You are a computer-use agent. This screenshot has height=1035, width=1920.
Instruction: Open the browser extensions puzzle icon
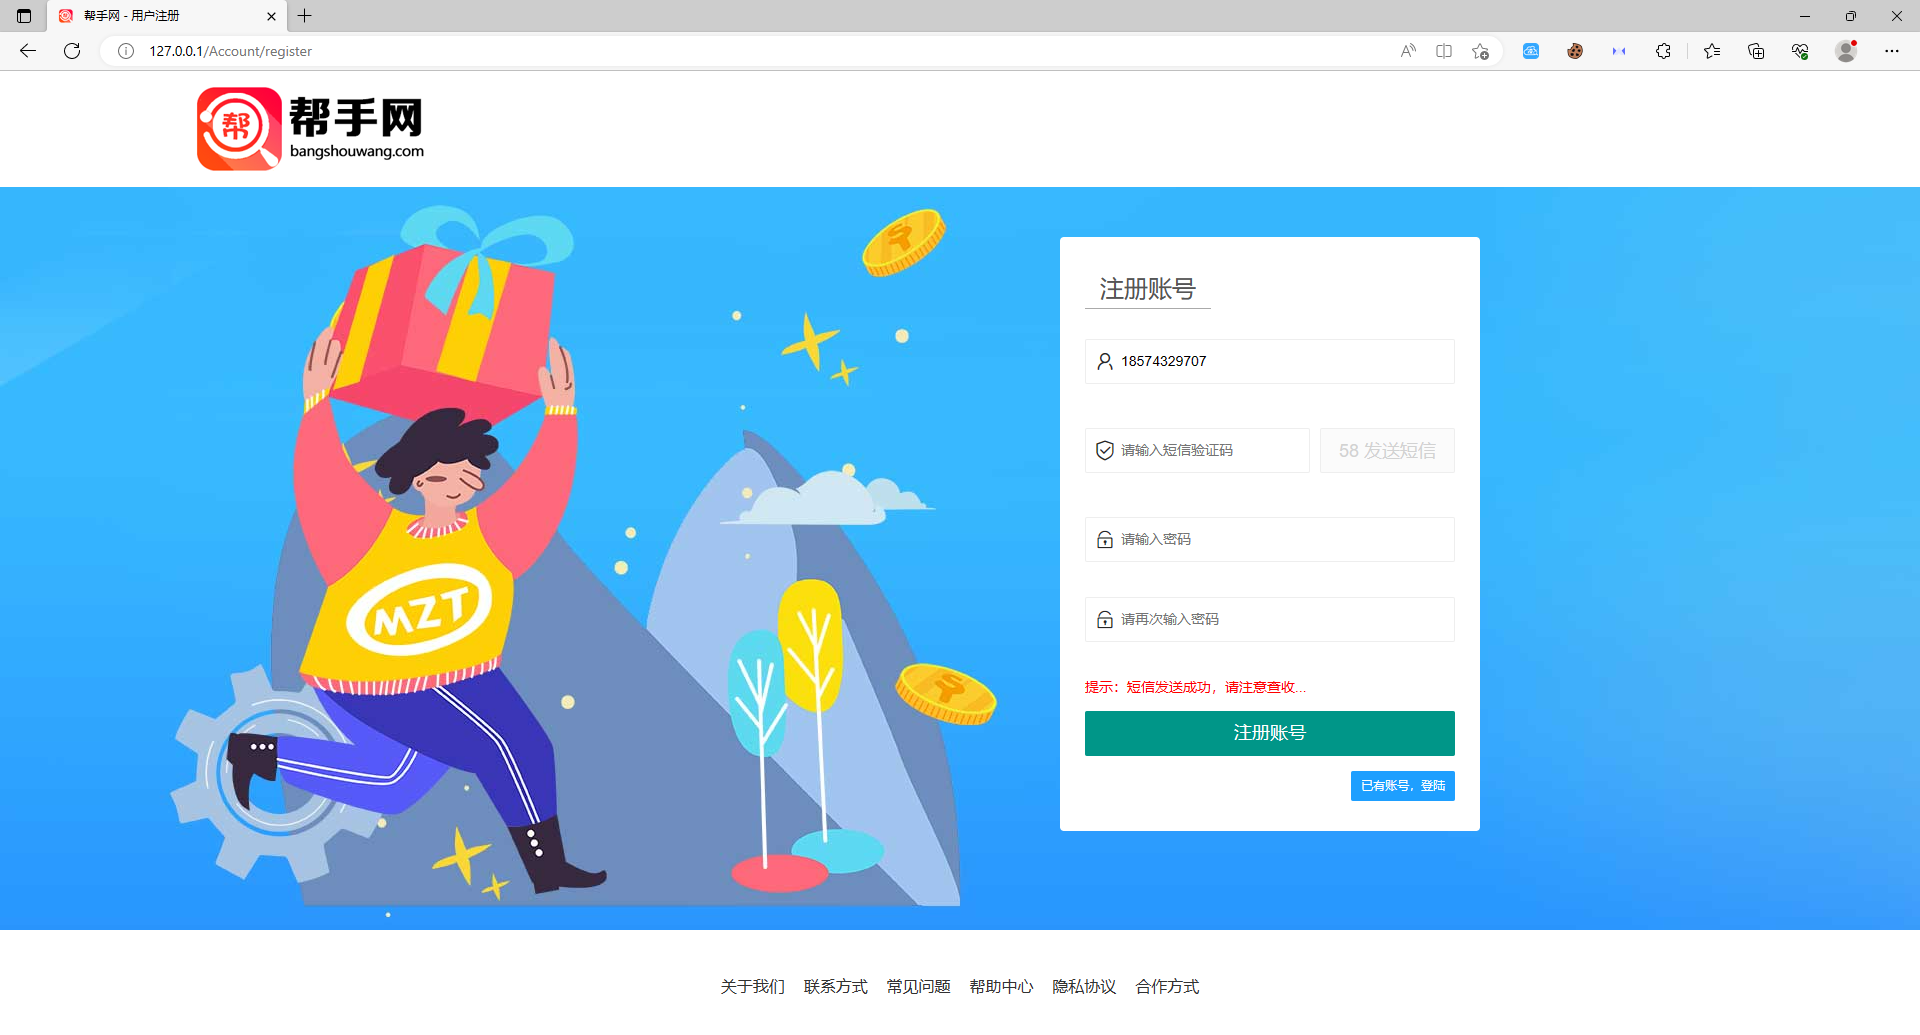tap(1663, 51)
